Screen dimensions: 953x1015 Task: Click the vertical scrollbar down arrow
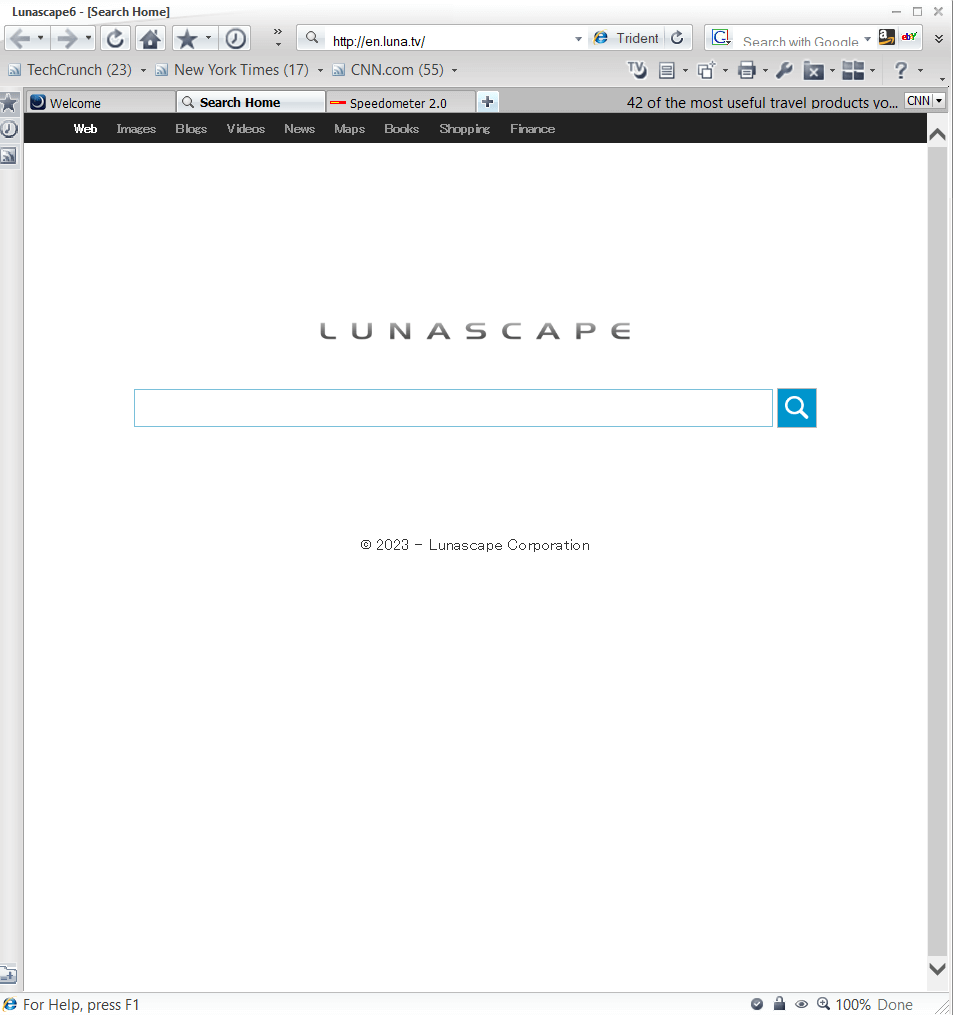[x=937, y=969]
